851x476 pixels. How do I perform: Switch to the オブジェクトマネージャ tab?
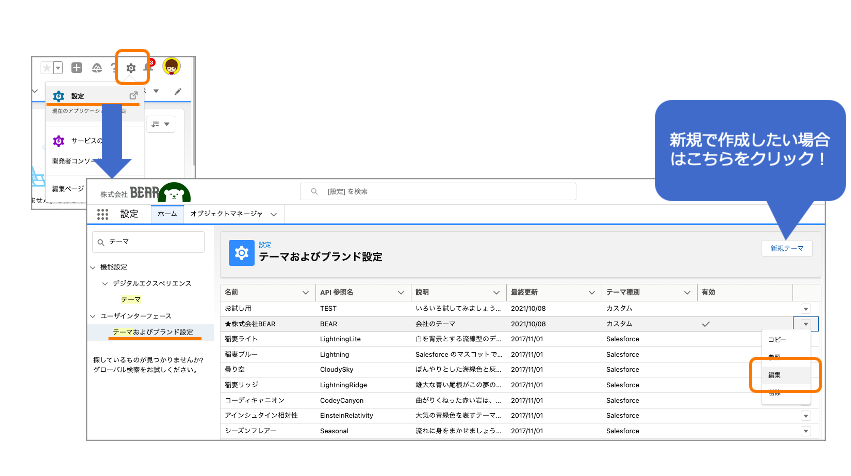pos(226,214)
